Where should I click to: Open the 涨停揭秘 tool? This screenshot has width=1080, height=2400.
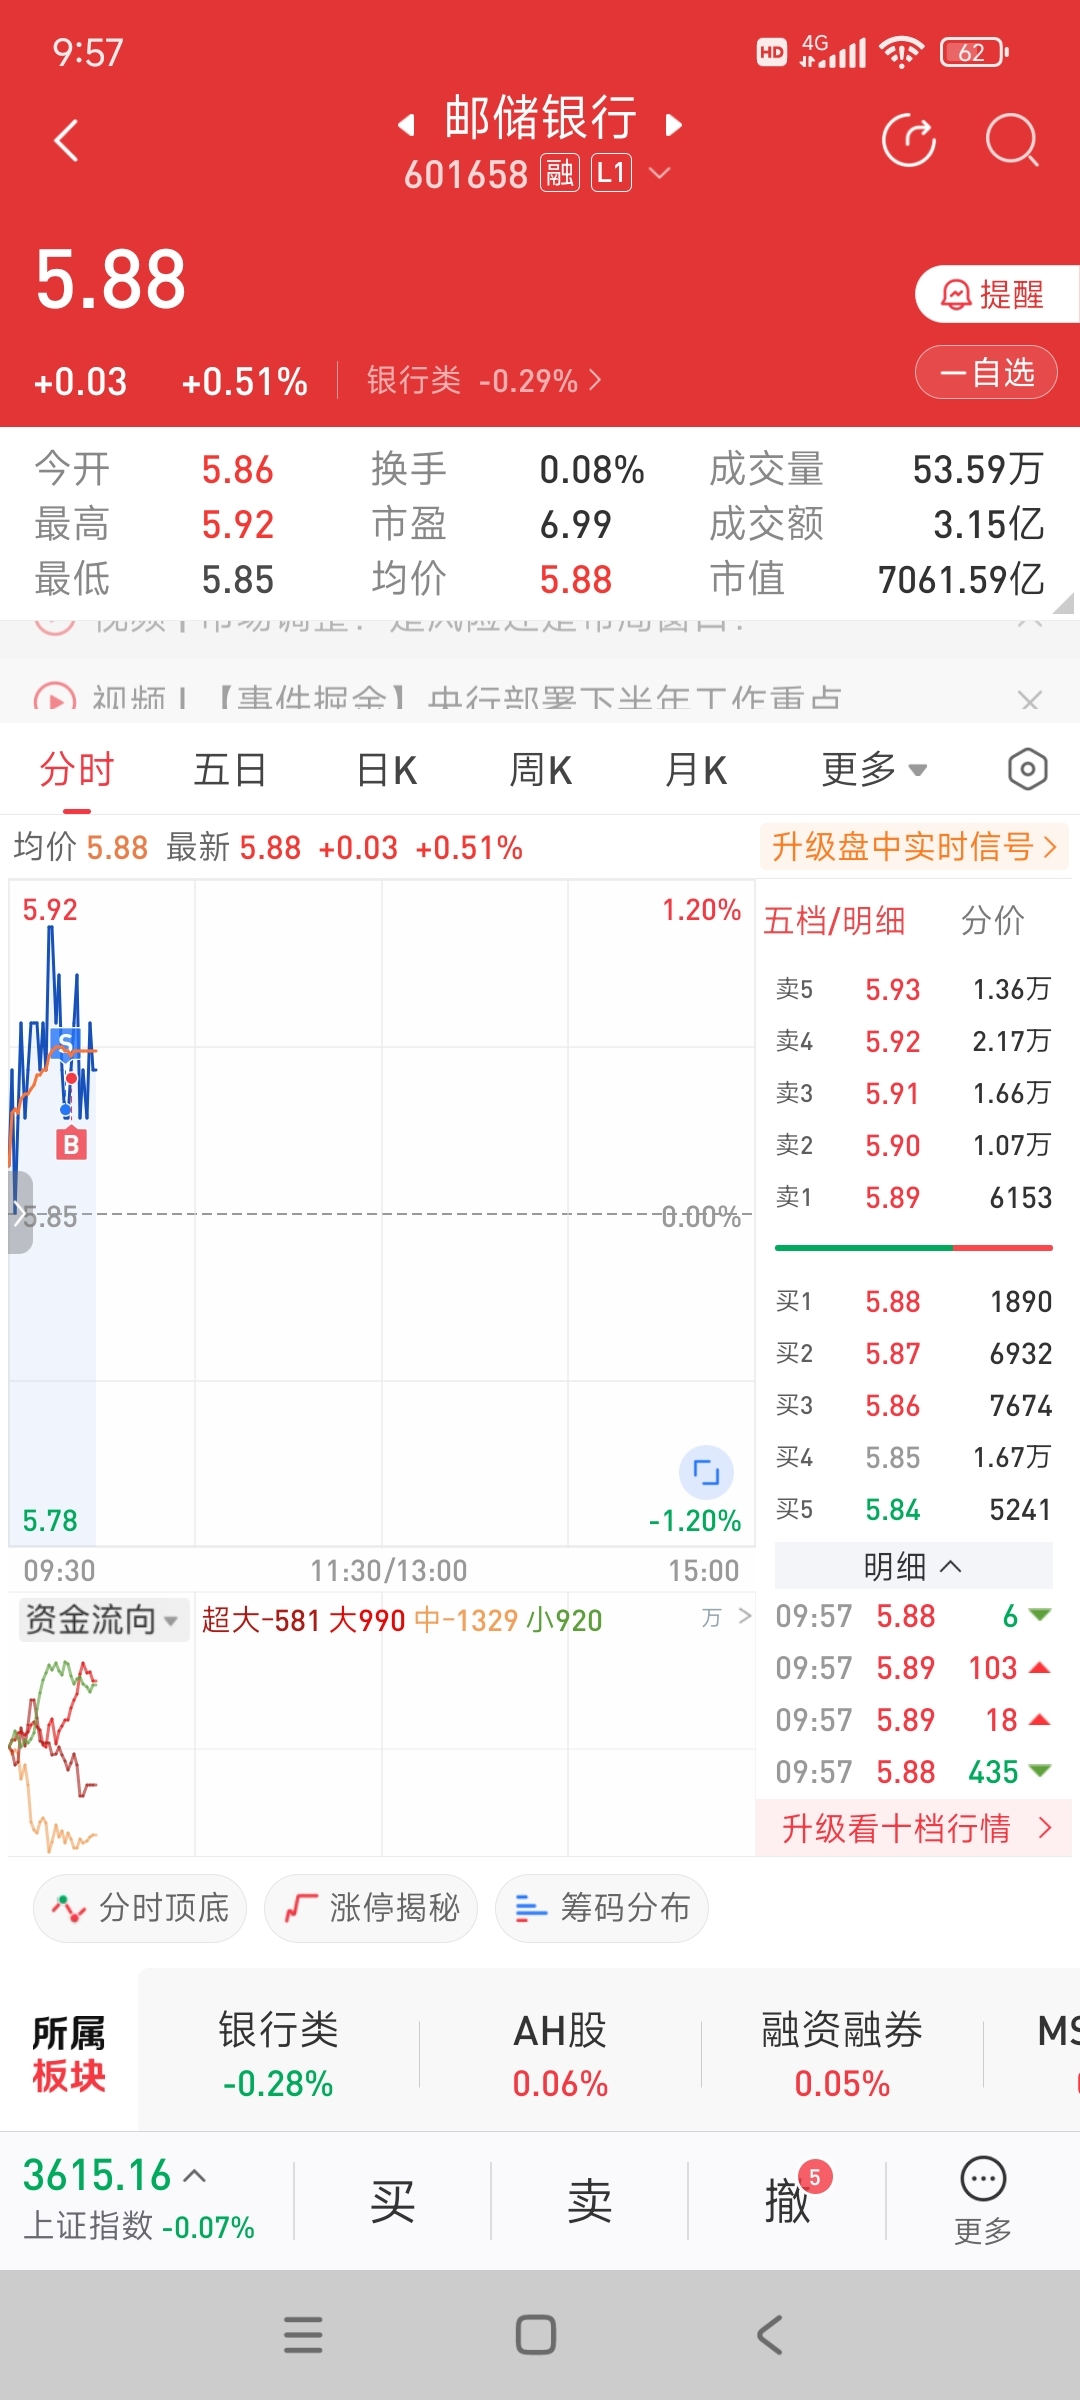click(x=371, y=1908)
